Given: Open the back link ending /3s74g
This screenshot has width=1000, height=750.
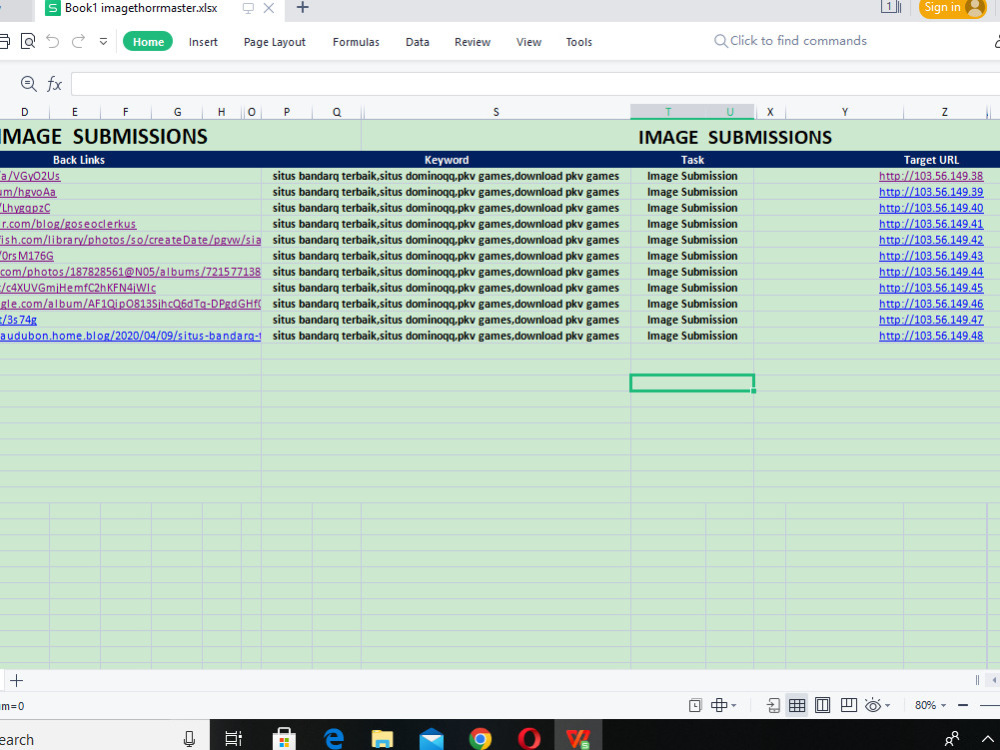Looking at the screenshot, I should click(x=18, y=320).
